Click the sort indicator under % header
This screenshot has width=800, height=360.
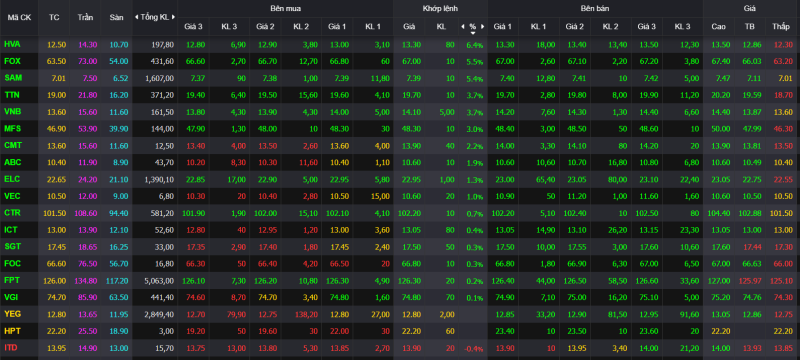(x=473, y=33)
